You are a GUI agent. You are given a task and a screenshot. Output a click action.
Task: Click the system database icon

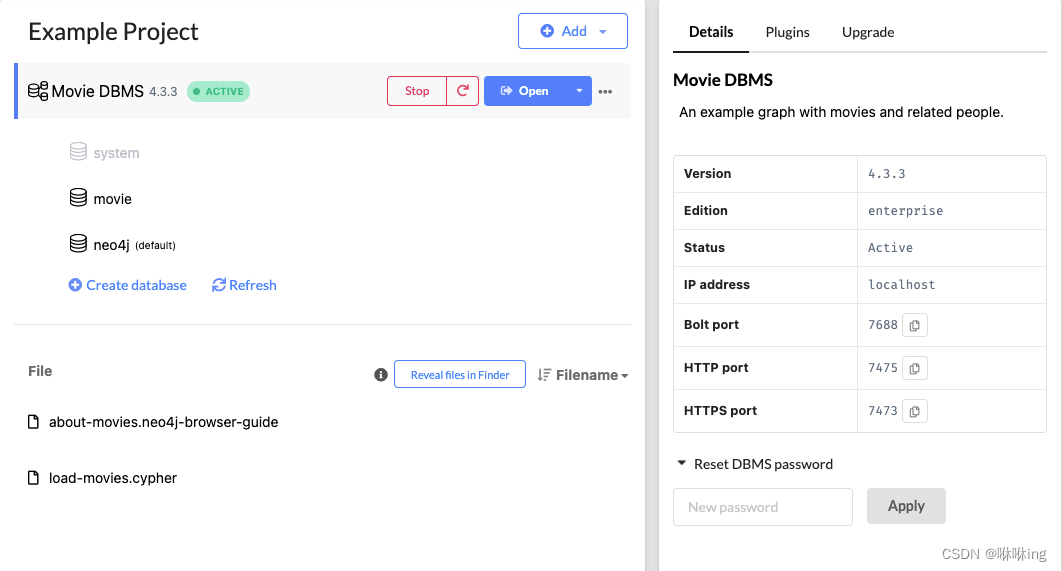point(79,152)
